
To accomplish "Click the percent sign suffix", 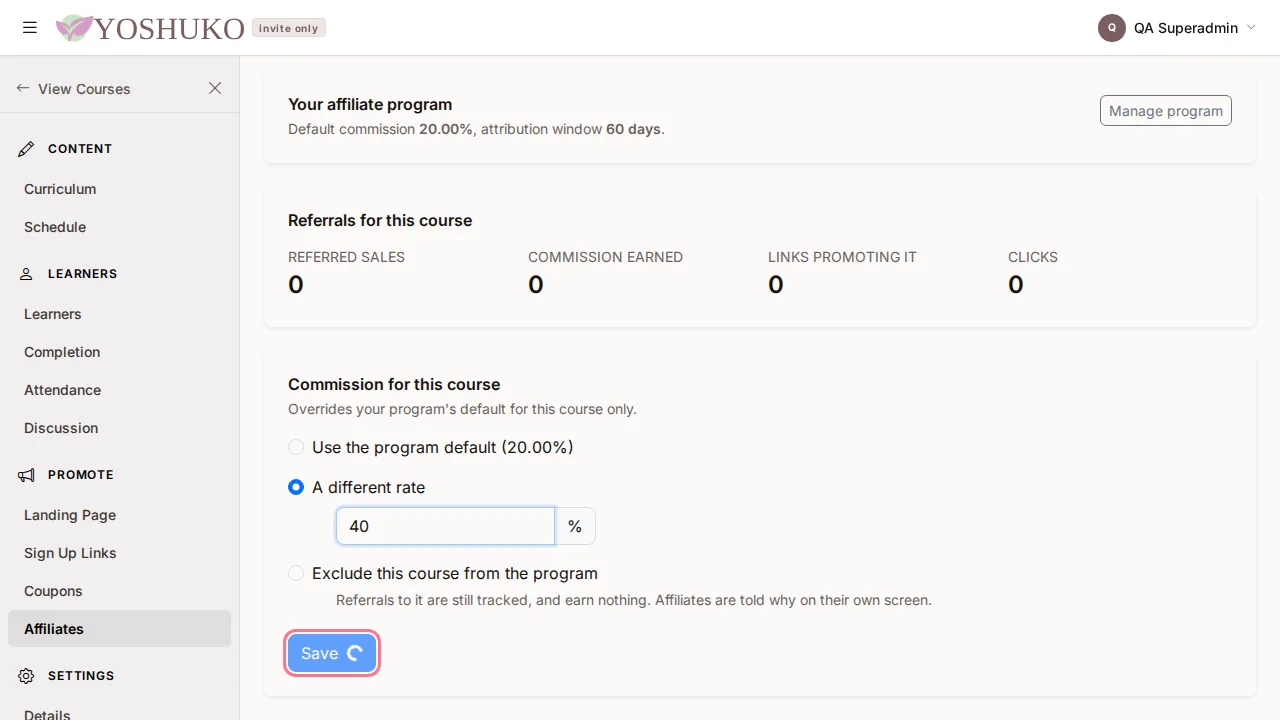I will click(575, 526).
